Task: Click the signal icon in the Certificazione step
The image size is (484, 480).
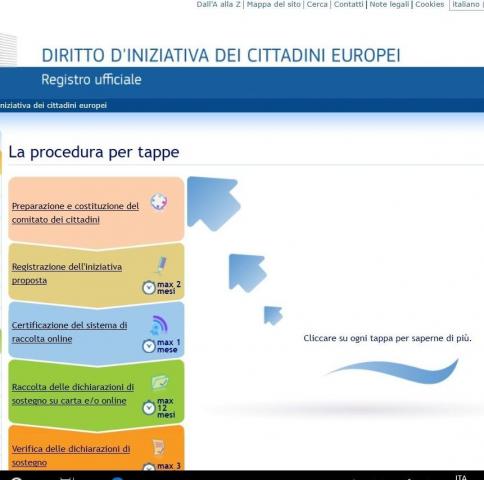Action: point(159,325)
